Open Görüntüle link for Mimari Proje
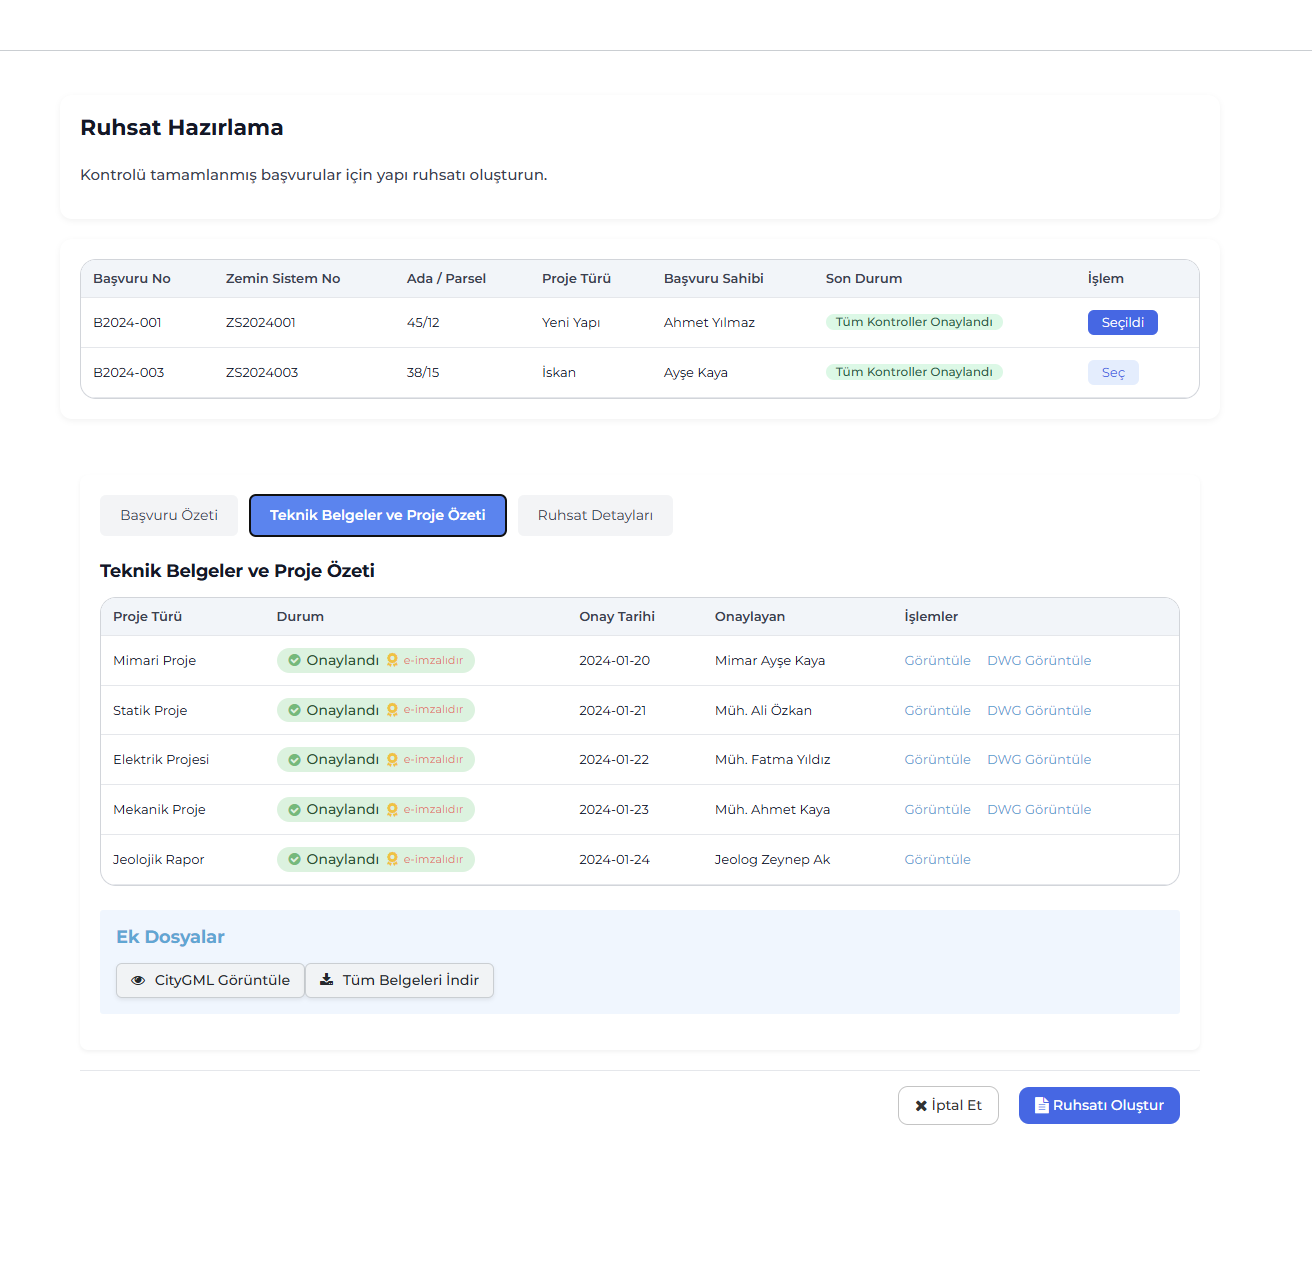The height and width of the screenshot is (1262, 1312). pyautogui.click(x=937, y=661)
